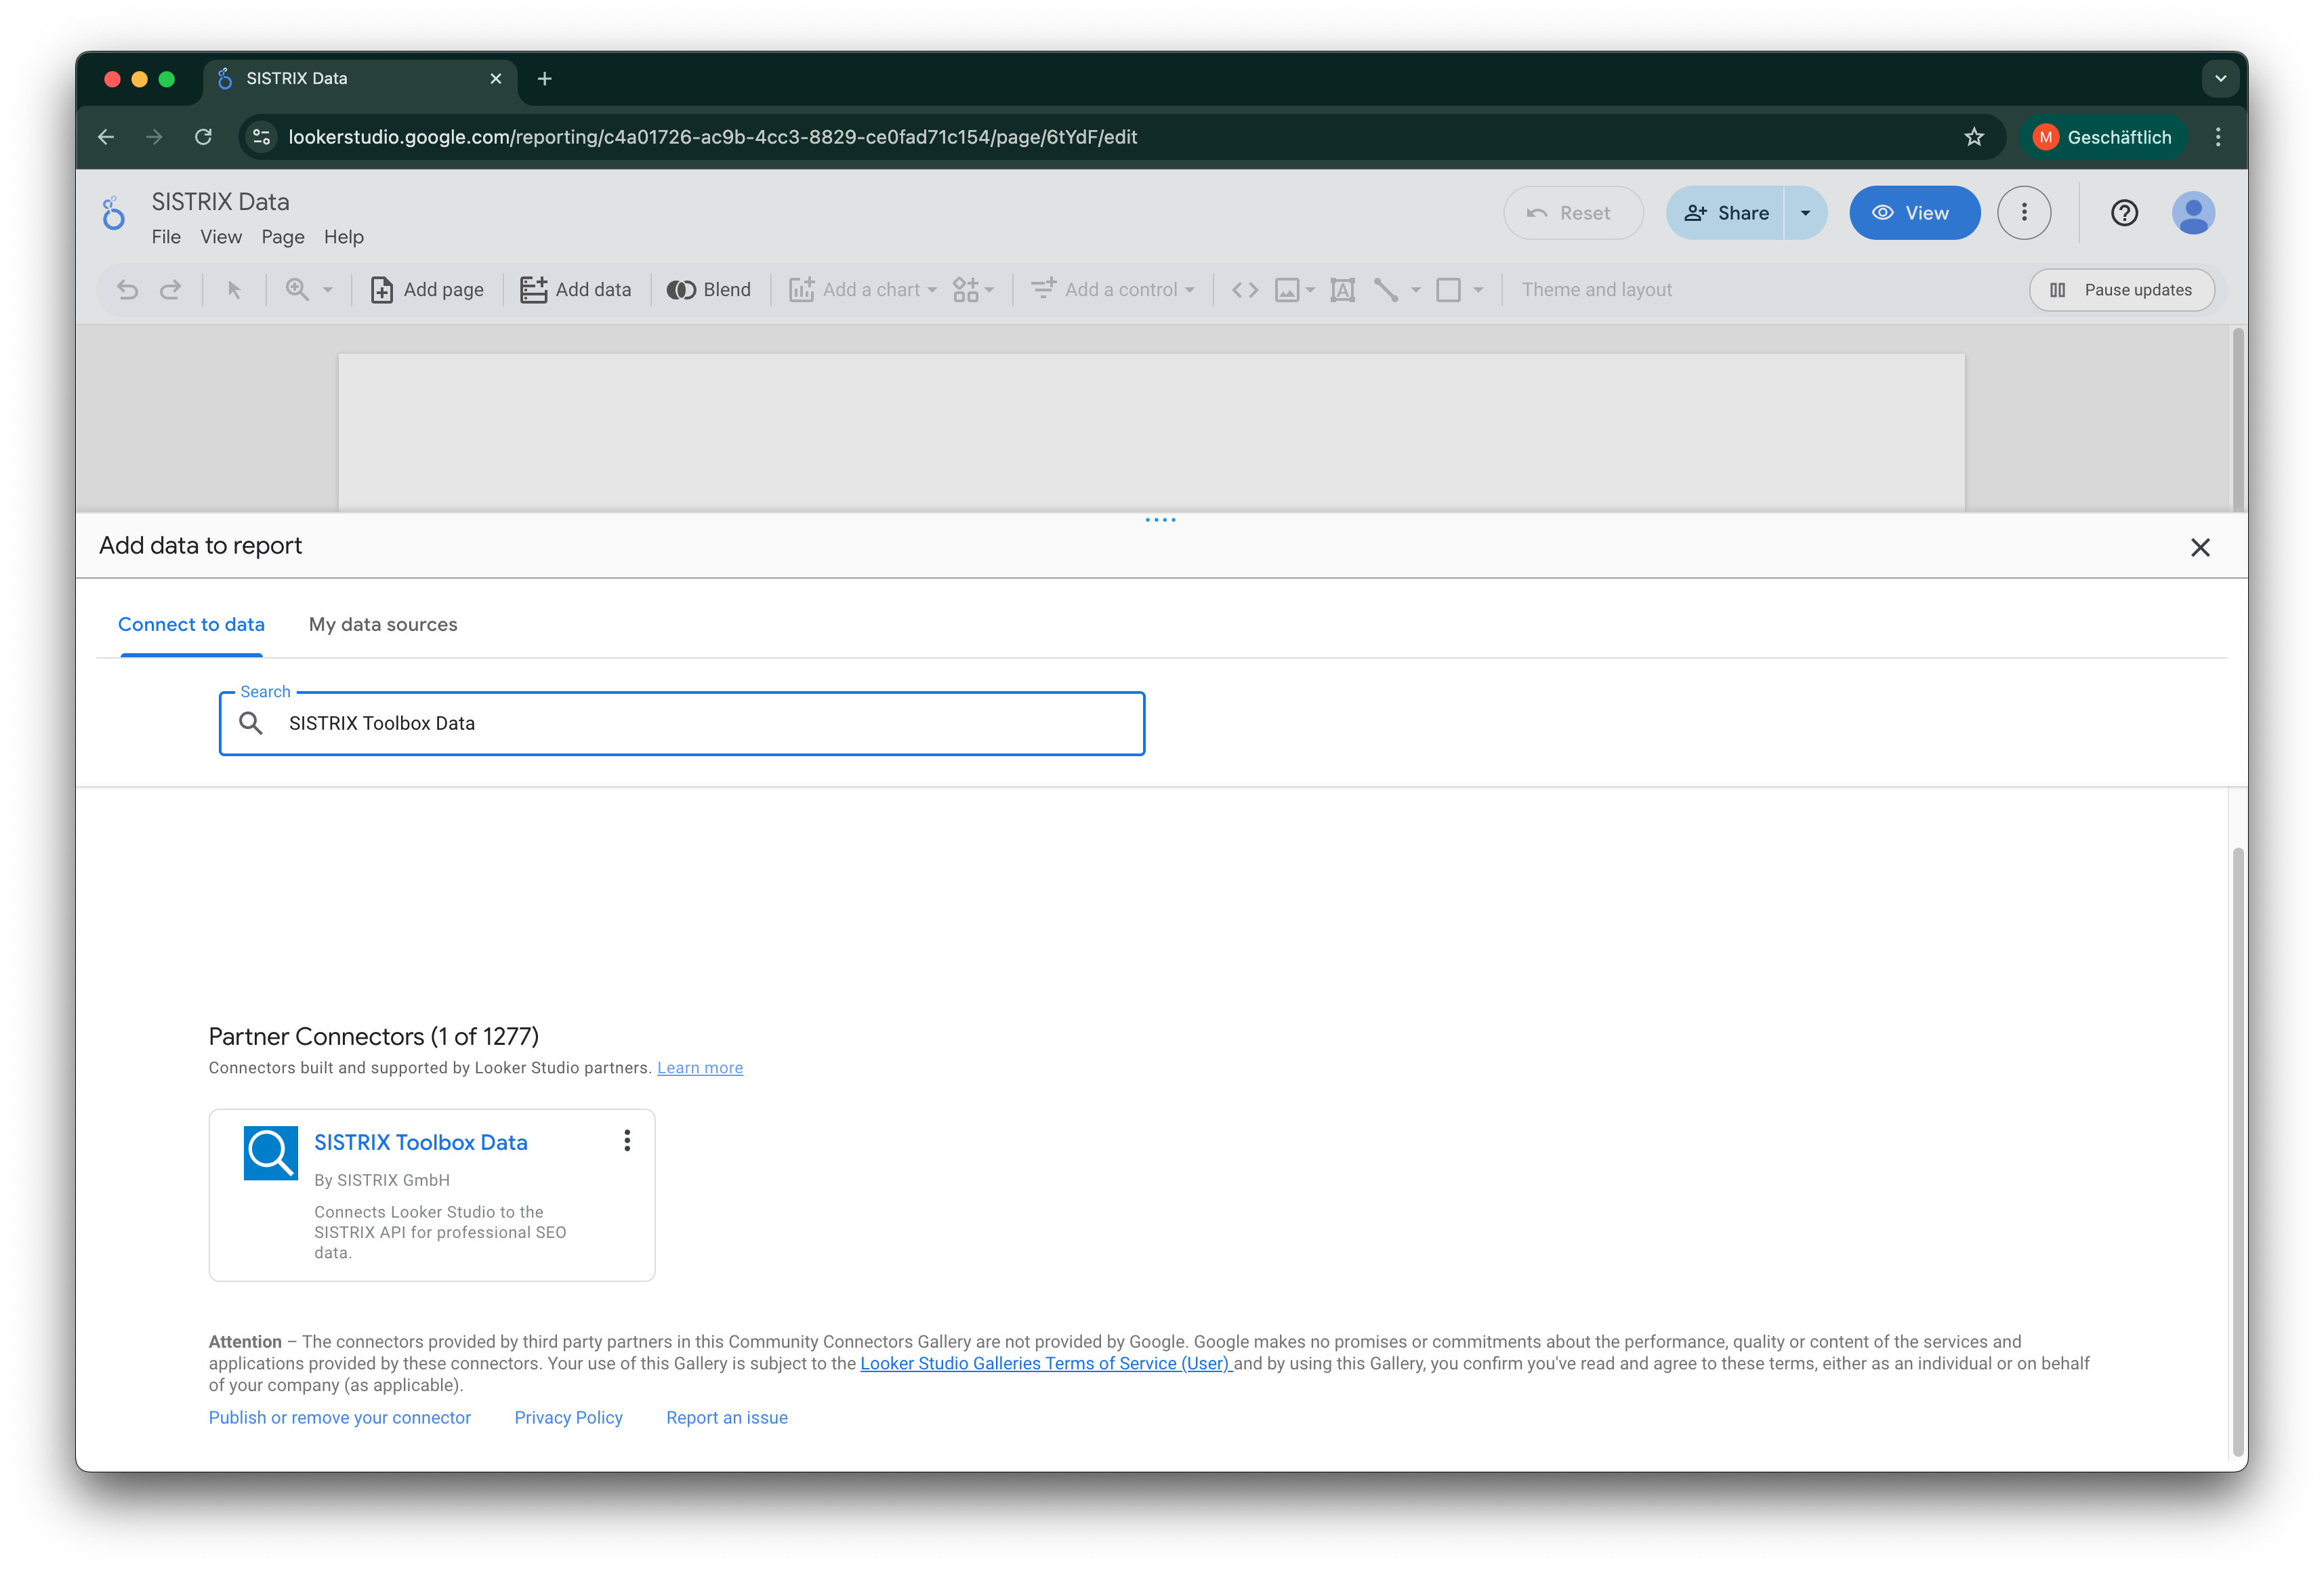Click the Add page icon
This screenshot has height=1572, width=2324.
[381, 290]
